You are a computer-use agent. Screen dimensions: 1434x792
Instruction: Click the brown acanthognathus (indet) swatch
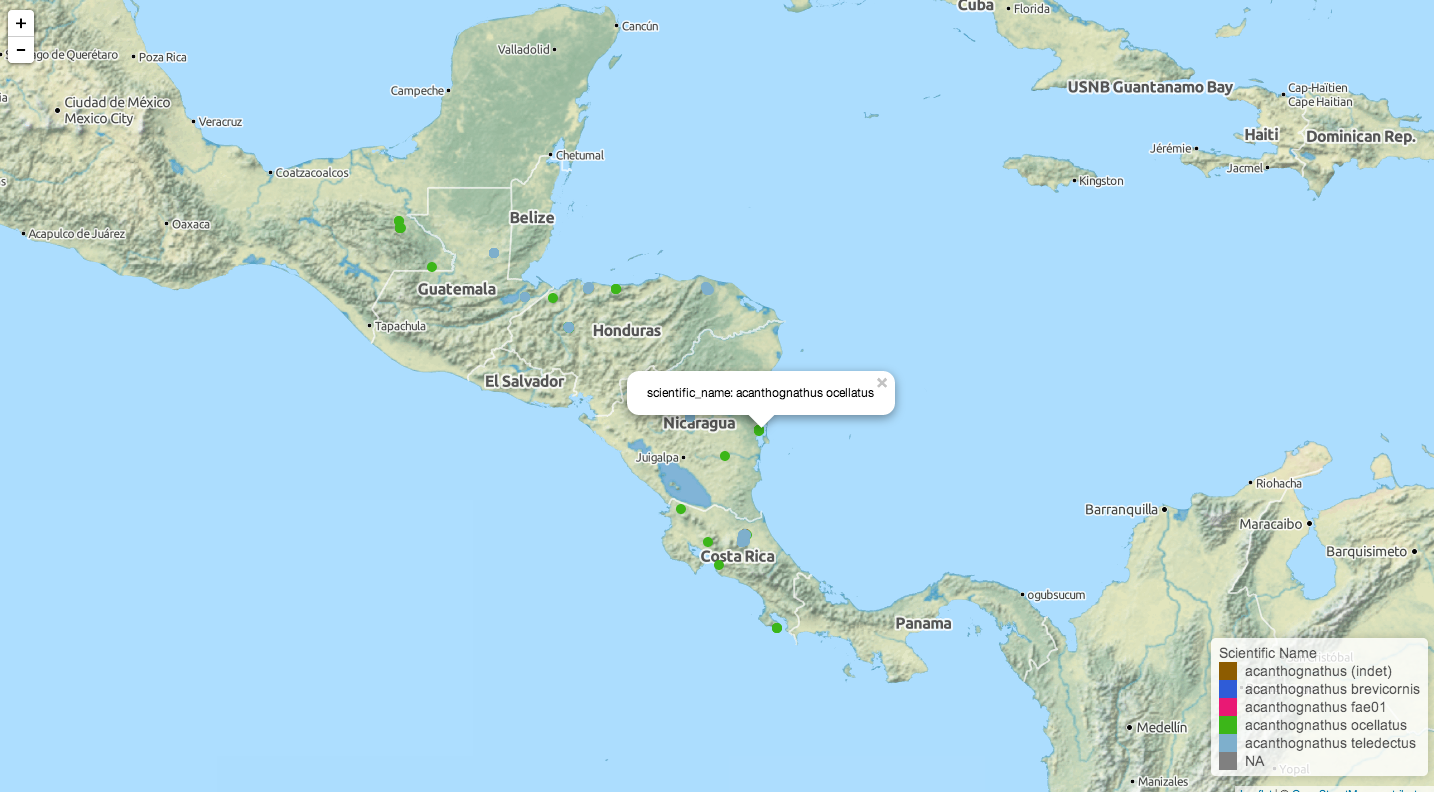[1227, 671]
